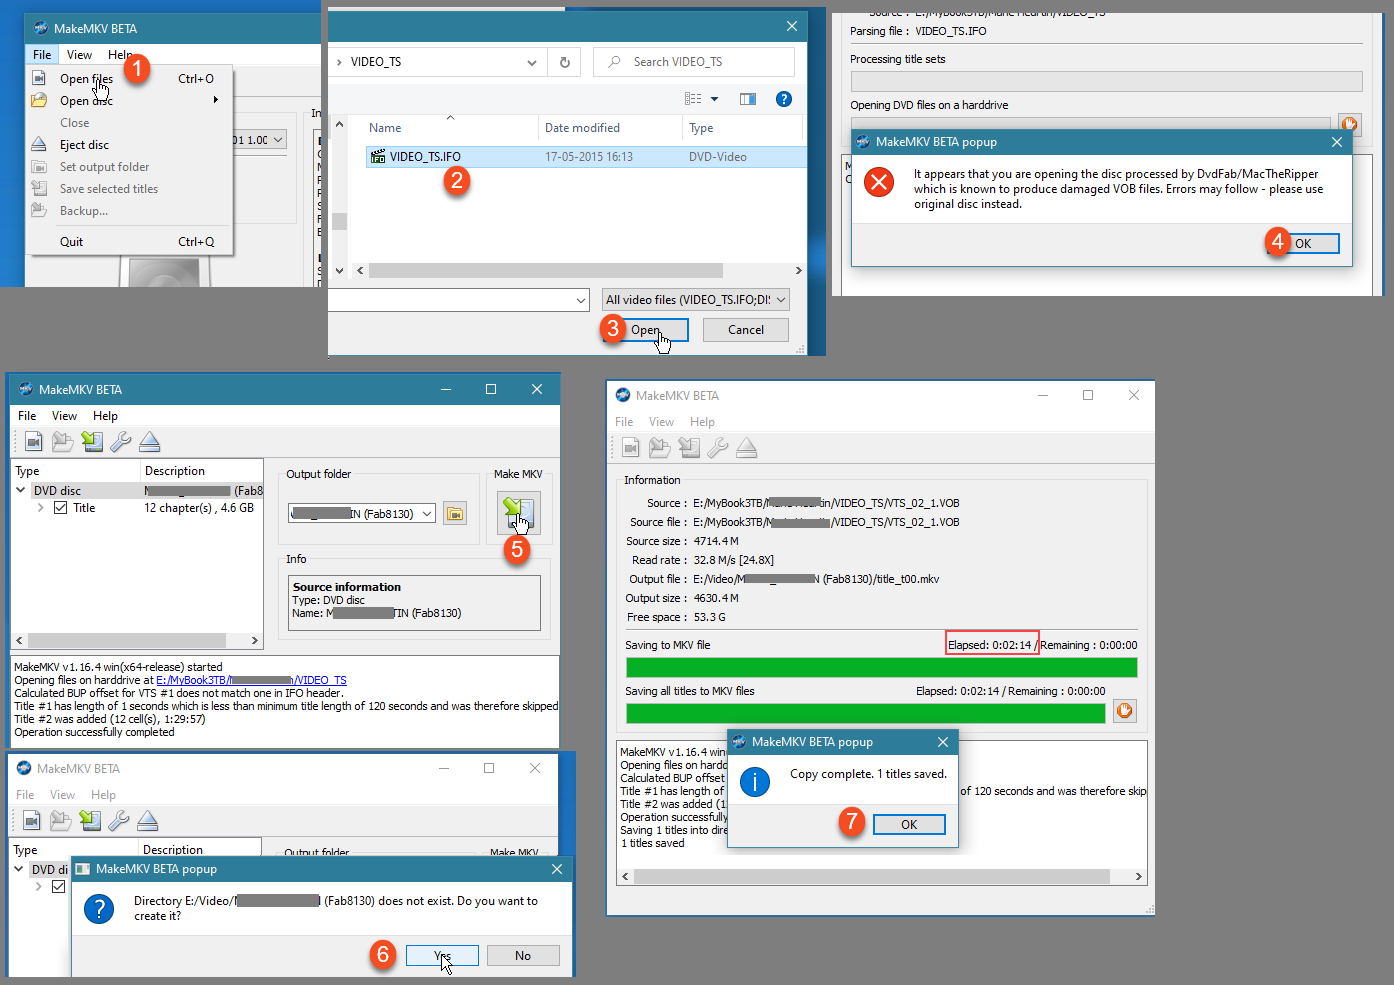Click Save titles toolbar icon in Output folder window
Image resolution: width=1394 pixels, height=985 pixels.
click(x=92, y=441)
